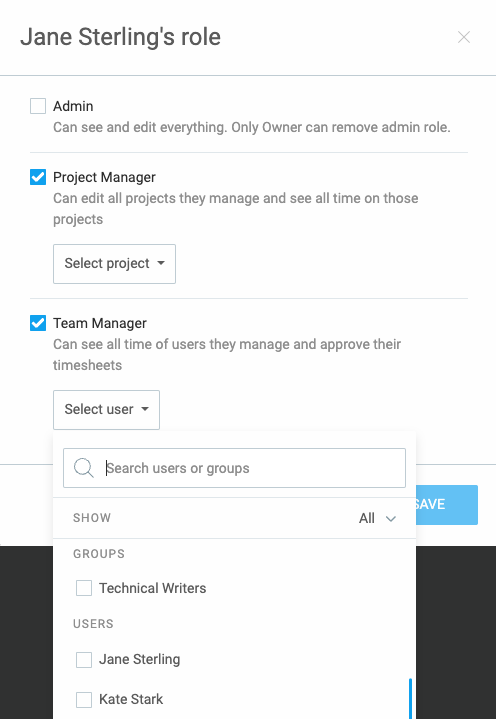Click the Search users or groups field
Image resolution: width=496 pixels, height=719 pixels.
tap(234, 468)
